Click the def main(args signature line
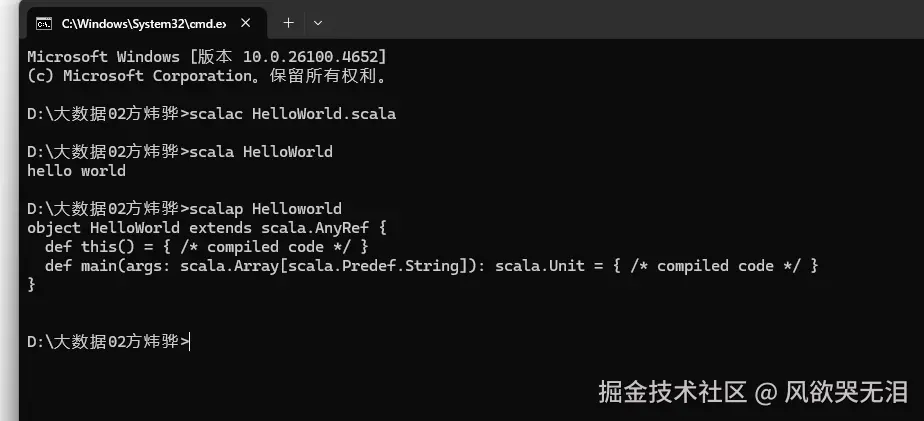This screenshot has height=421, width=924. (432, 266)
